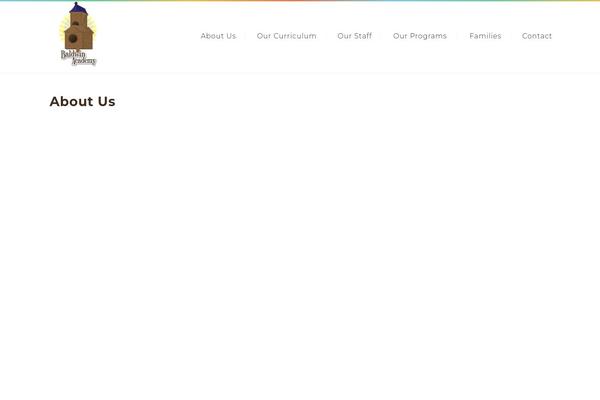Click the About Us page heading

(x=82, y=101)
